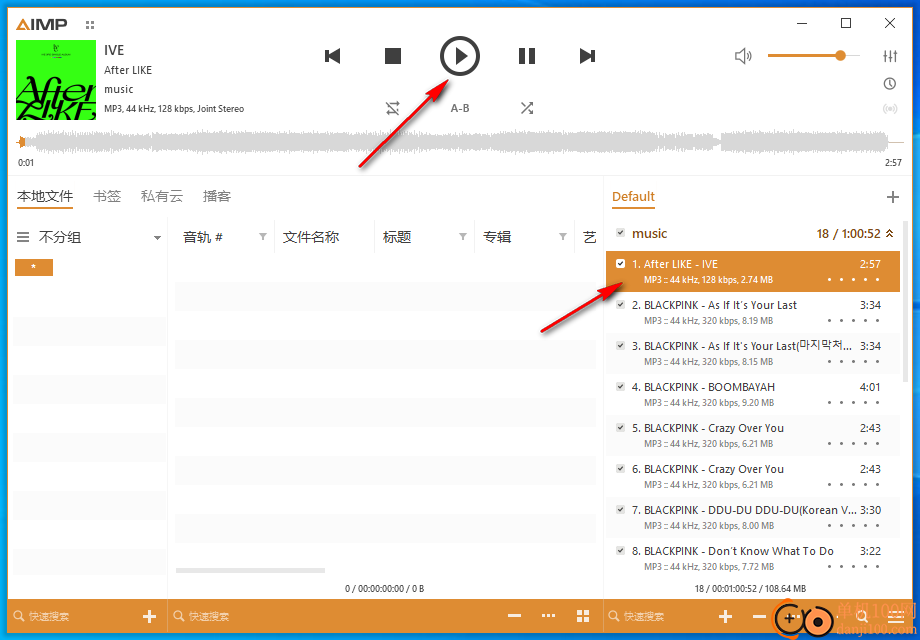Click rating dots of After LIKE track
This screenshot has width=920, height=640.
[854, 280]
